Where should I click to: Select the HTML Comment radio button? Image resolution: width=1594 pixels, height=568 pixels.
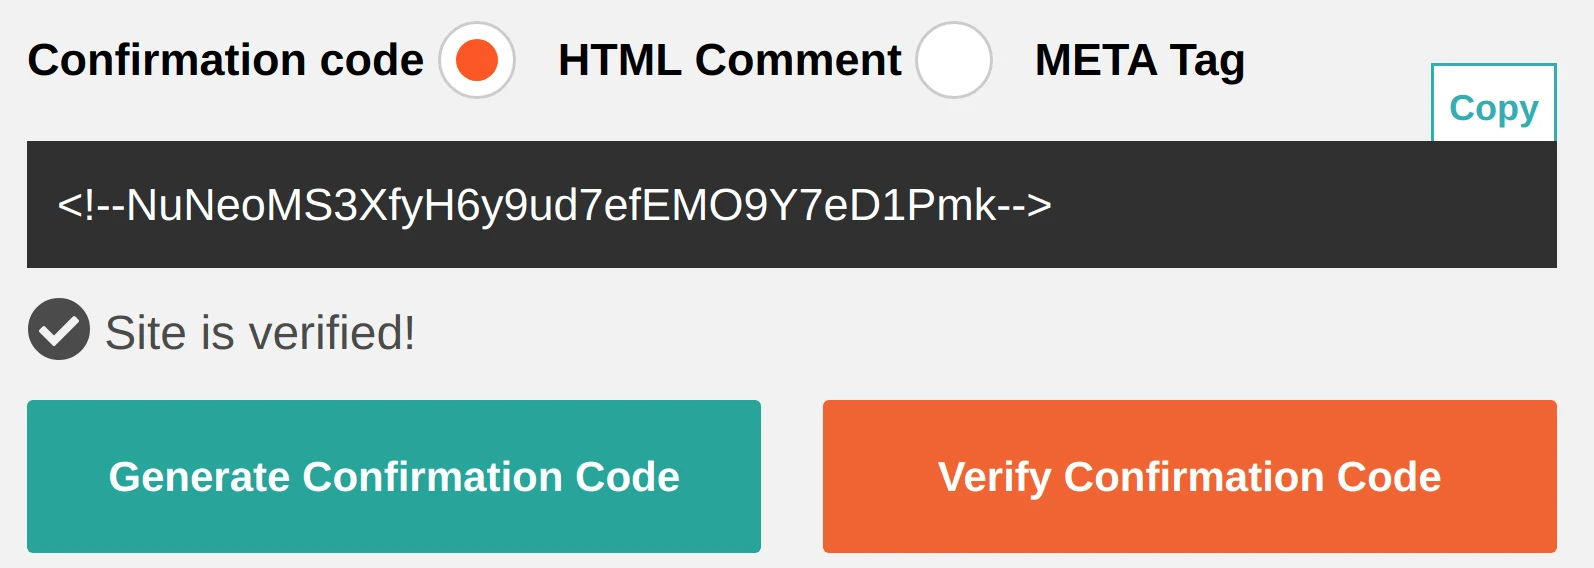point(477,60)
